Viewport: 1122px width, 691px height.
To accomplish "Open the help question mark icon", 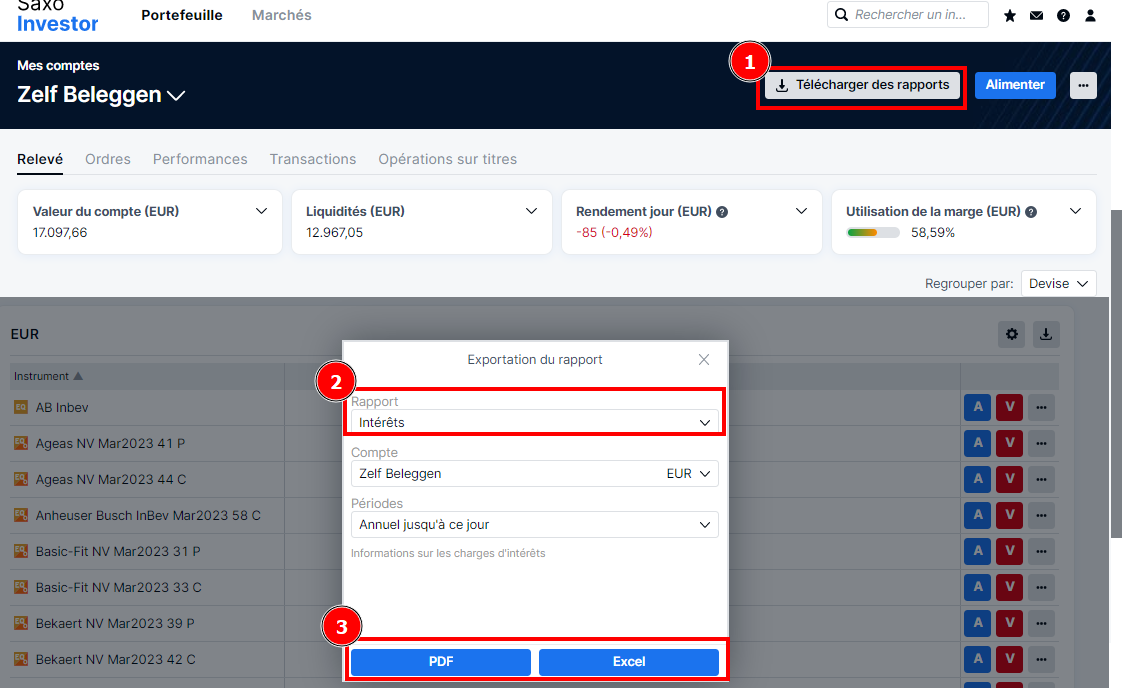I will click(x=1063, y=15).
